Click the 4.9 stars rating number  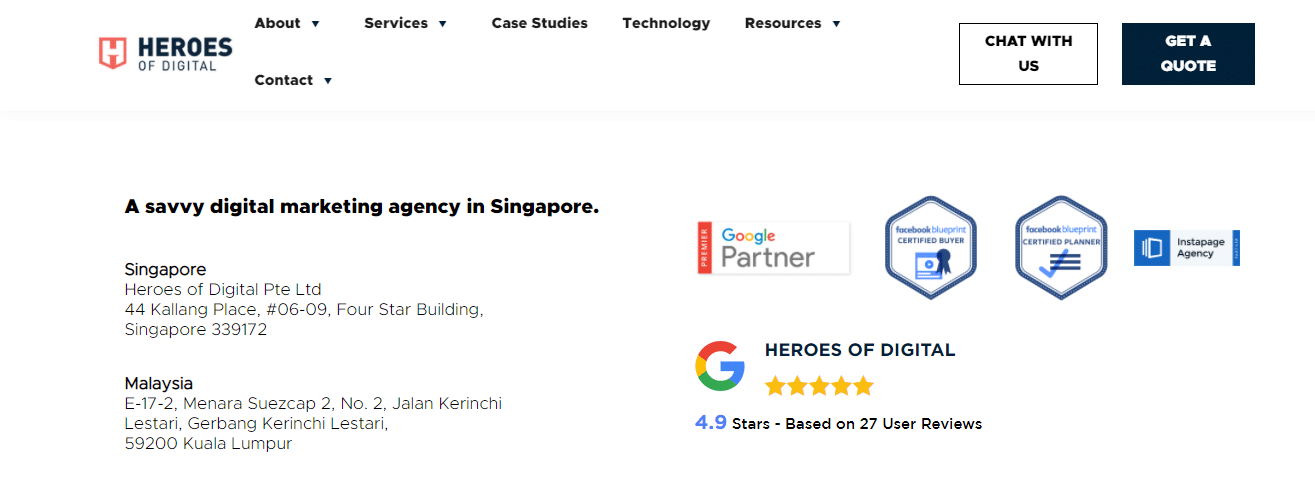(x=711, y=422)
